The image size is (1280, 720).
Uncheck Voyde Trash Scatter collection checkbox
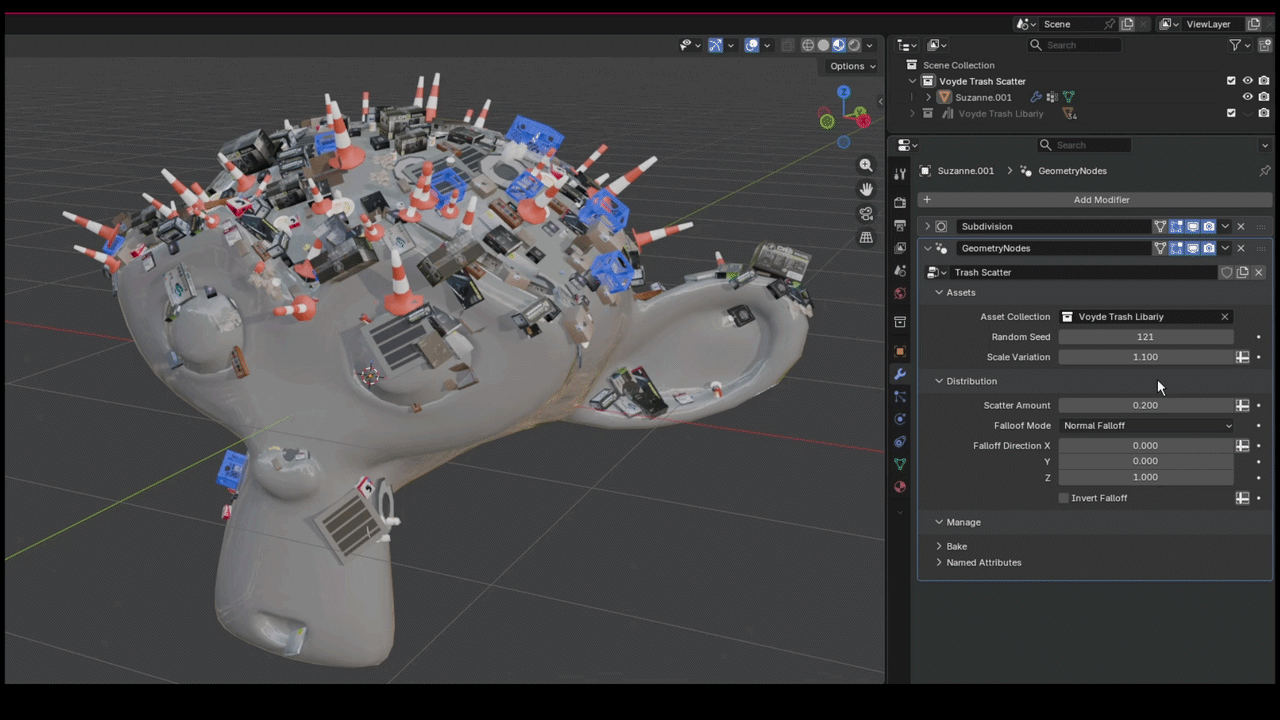(x=1231, y=81)
